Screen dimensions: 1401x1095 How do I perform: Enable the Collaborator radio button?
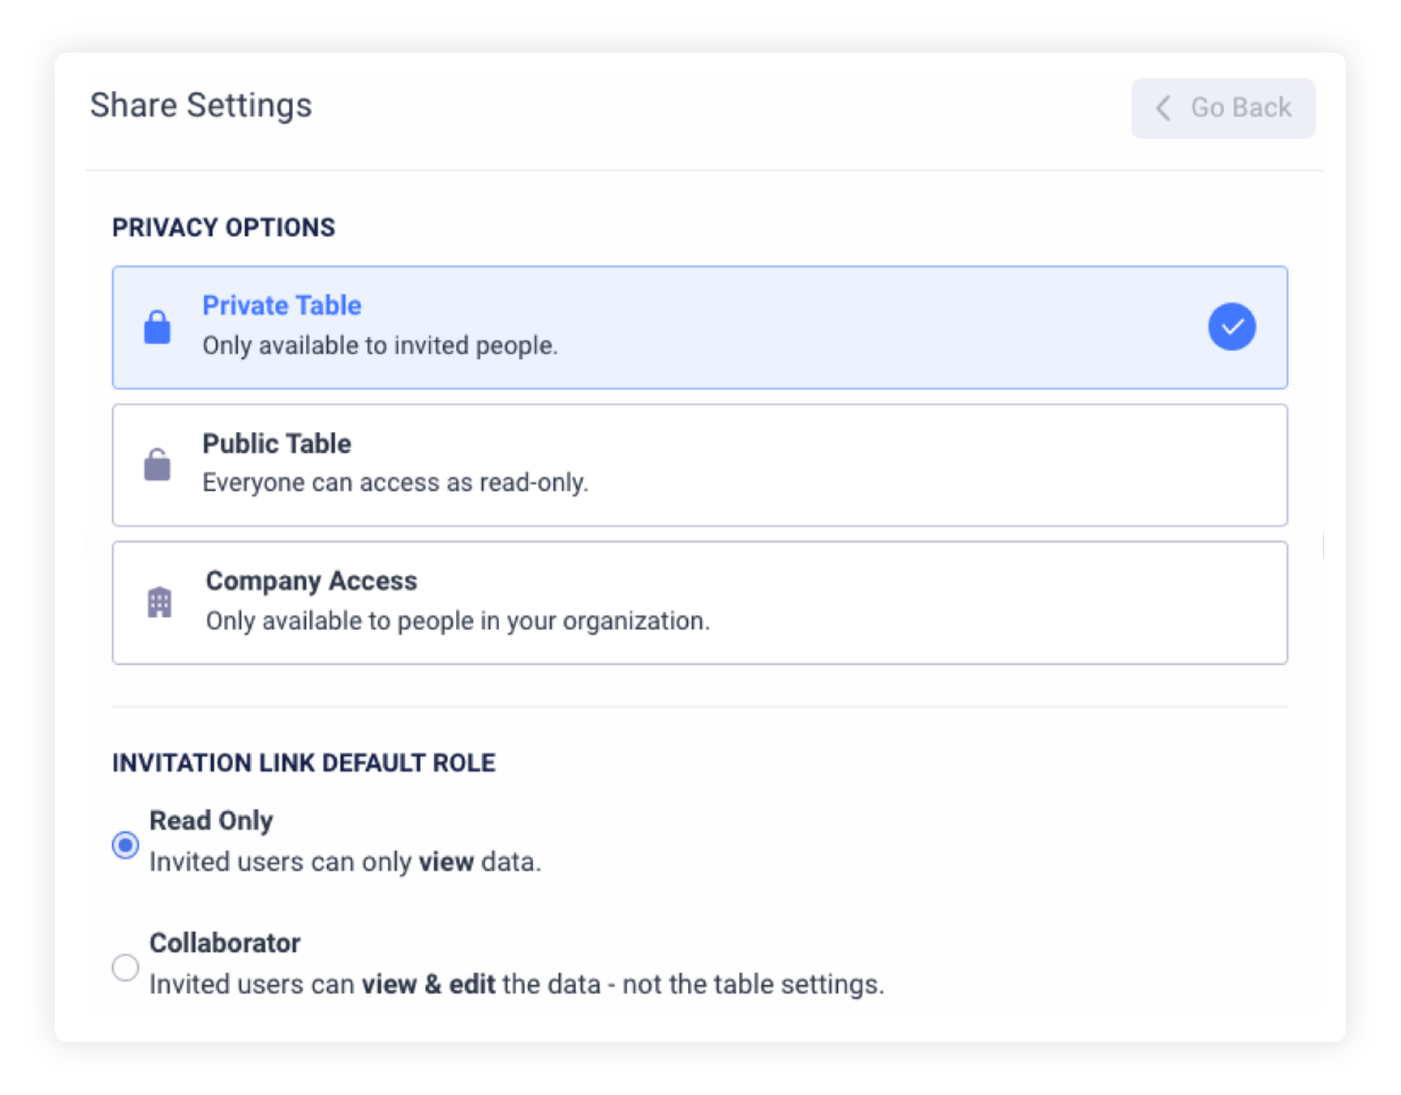tap(125, 967)
